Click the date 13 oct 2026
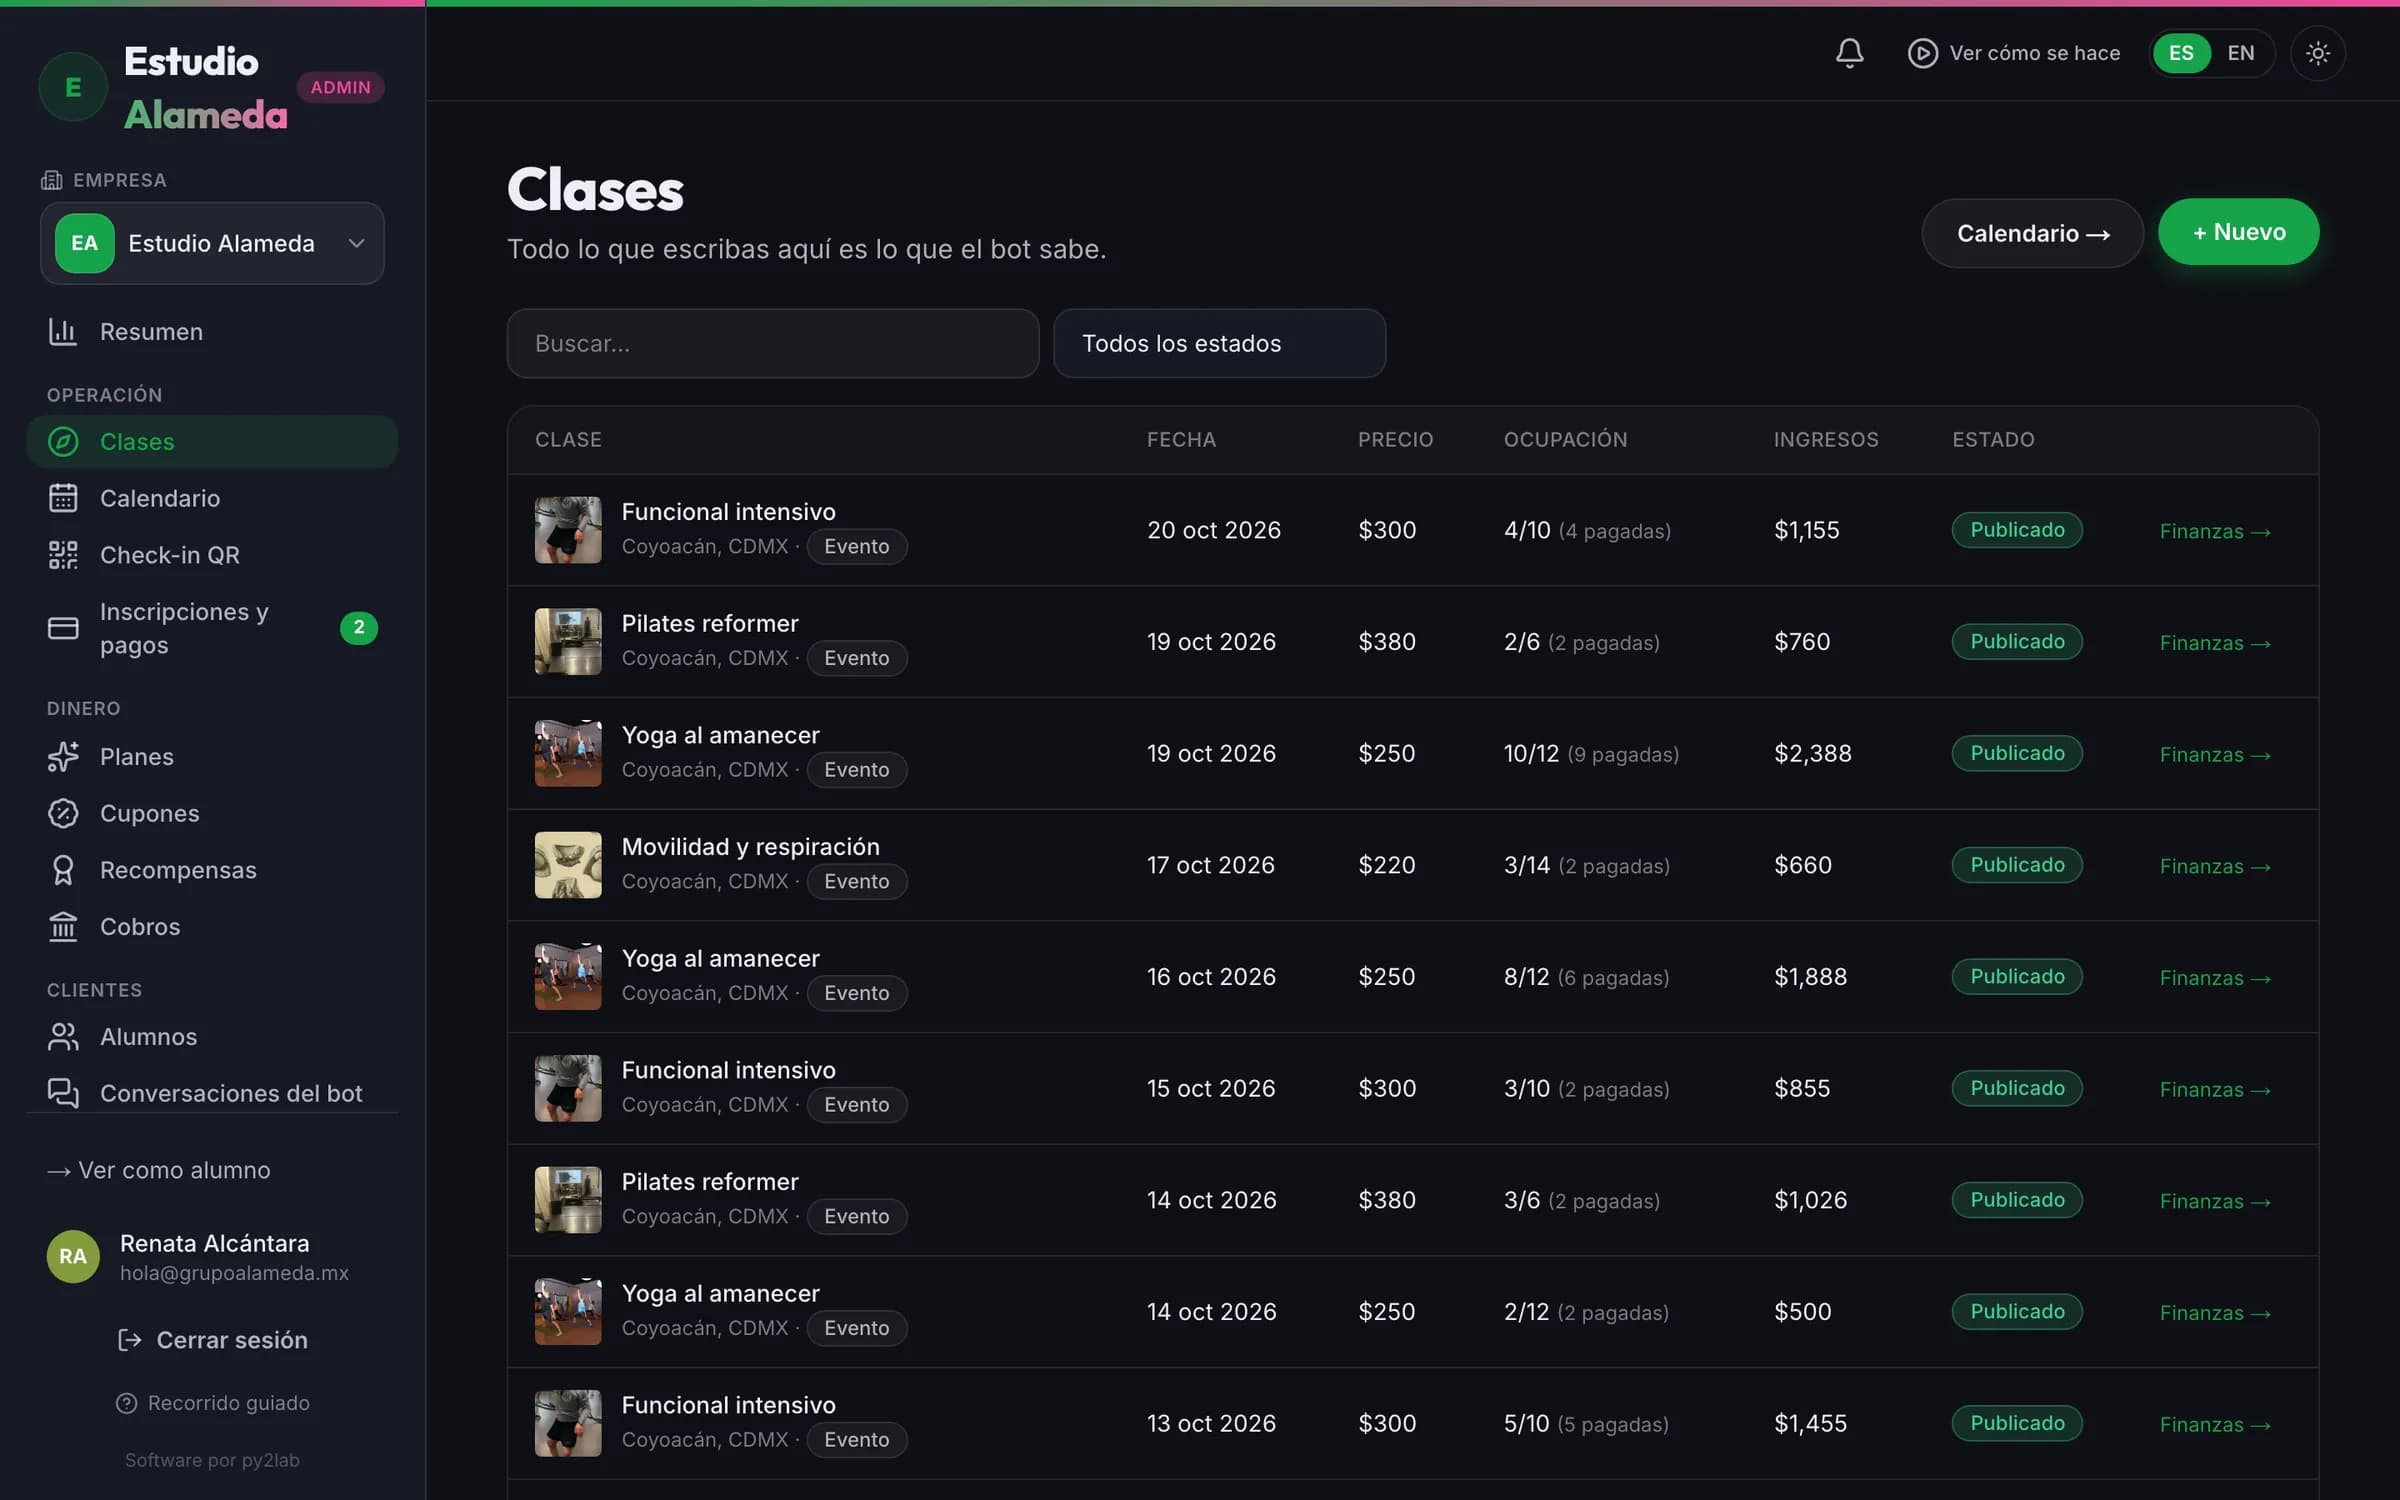 tap(1211, 1423)
